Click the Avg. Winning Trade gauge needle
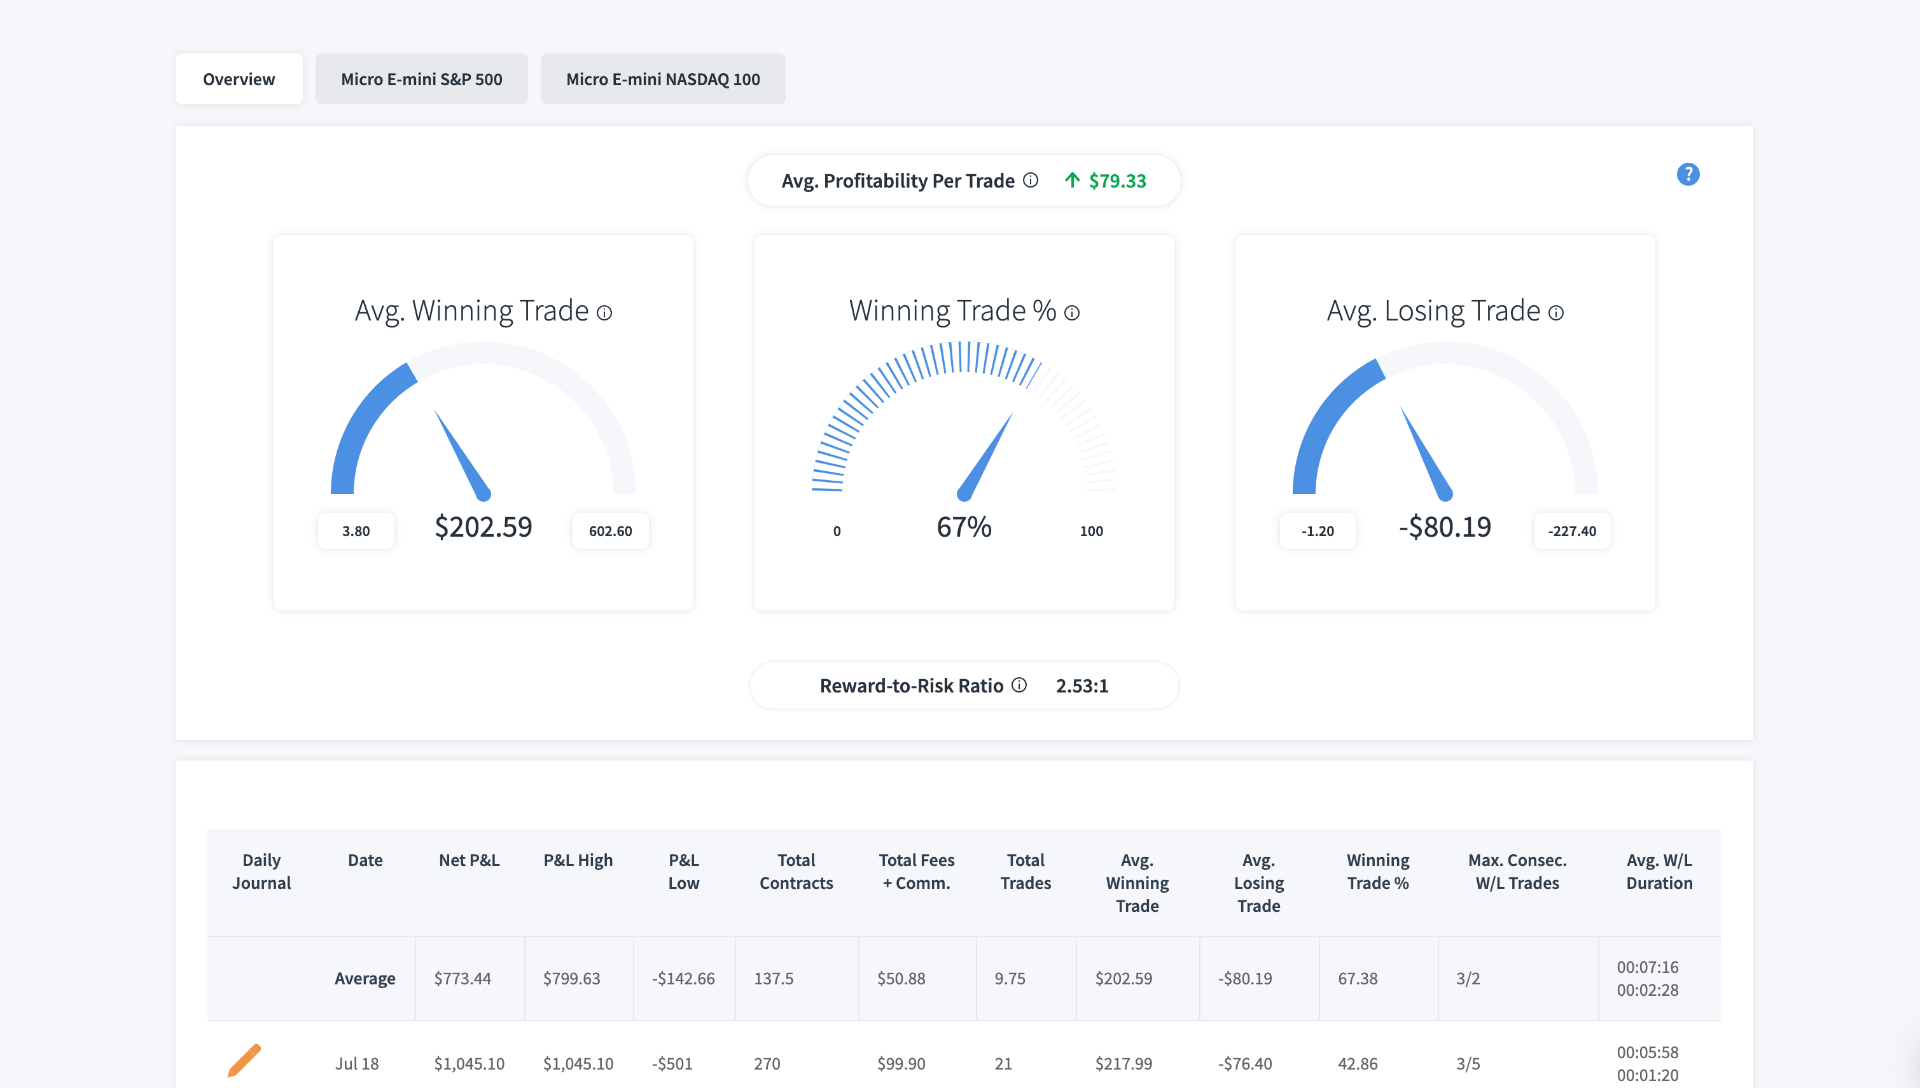 [462, 455]
